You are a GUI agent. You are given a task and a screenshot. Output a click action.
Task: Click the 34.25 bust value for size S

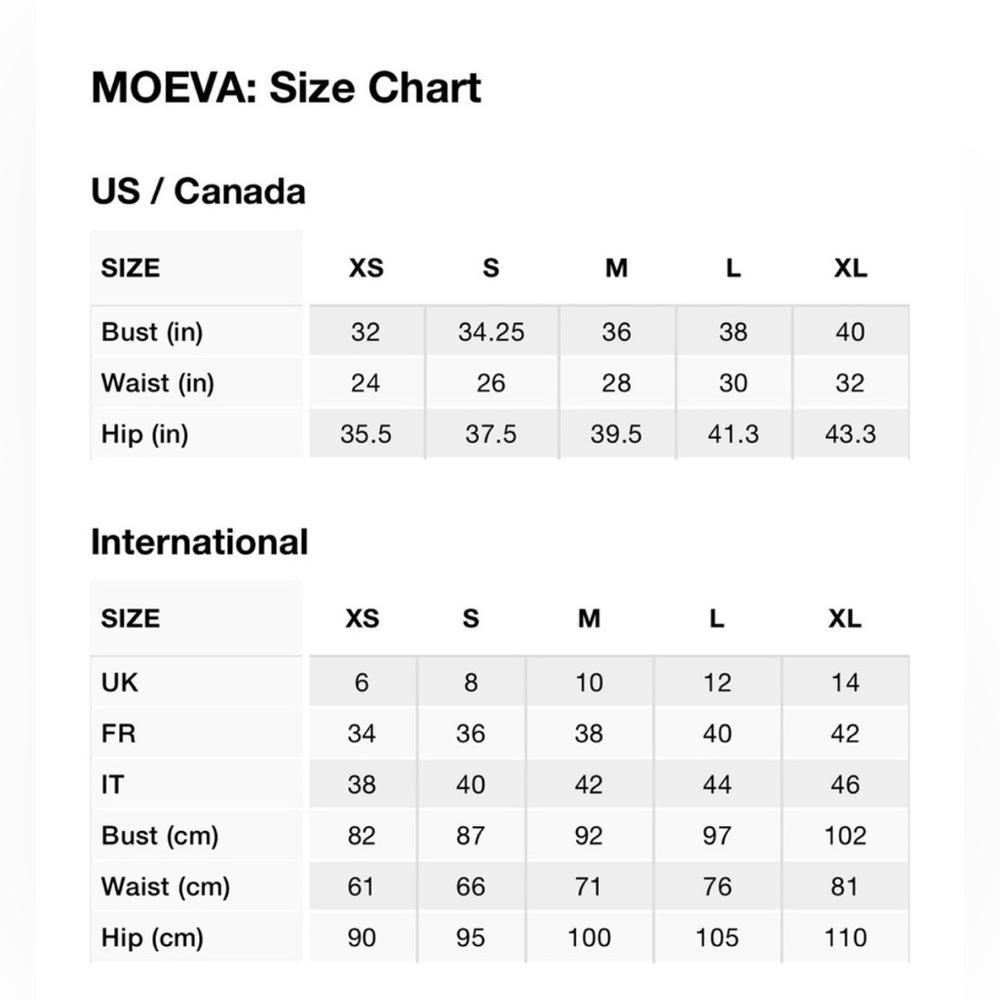tap(491, 332)
